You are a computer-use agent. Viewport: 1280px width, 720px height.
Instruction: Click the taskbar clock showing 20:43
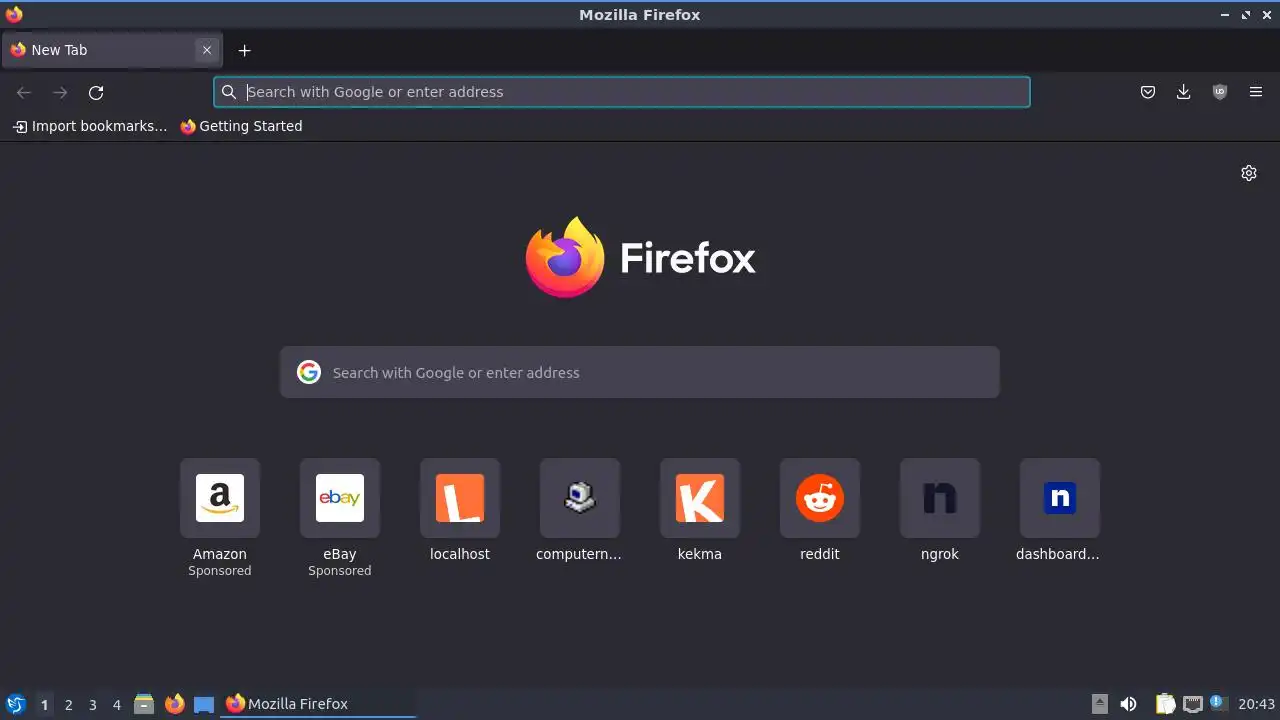tap(1256, 704)
